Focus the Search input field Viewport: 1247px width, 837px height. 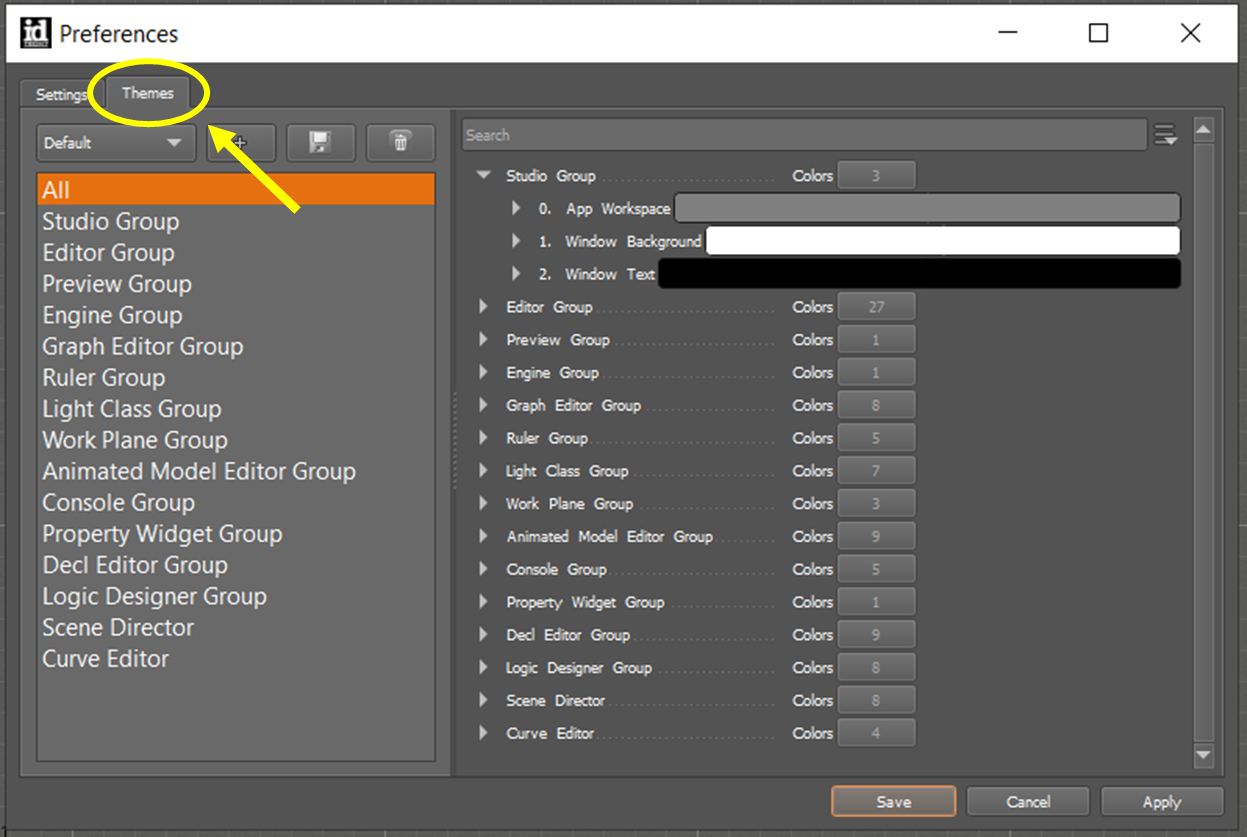click(804, 135)
